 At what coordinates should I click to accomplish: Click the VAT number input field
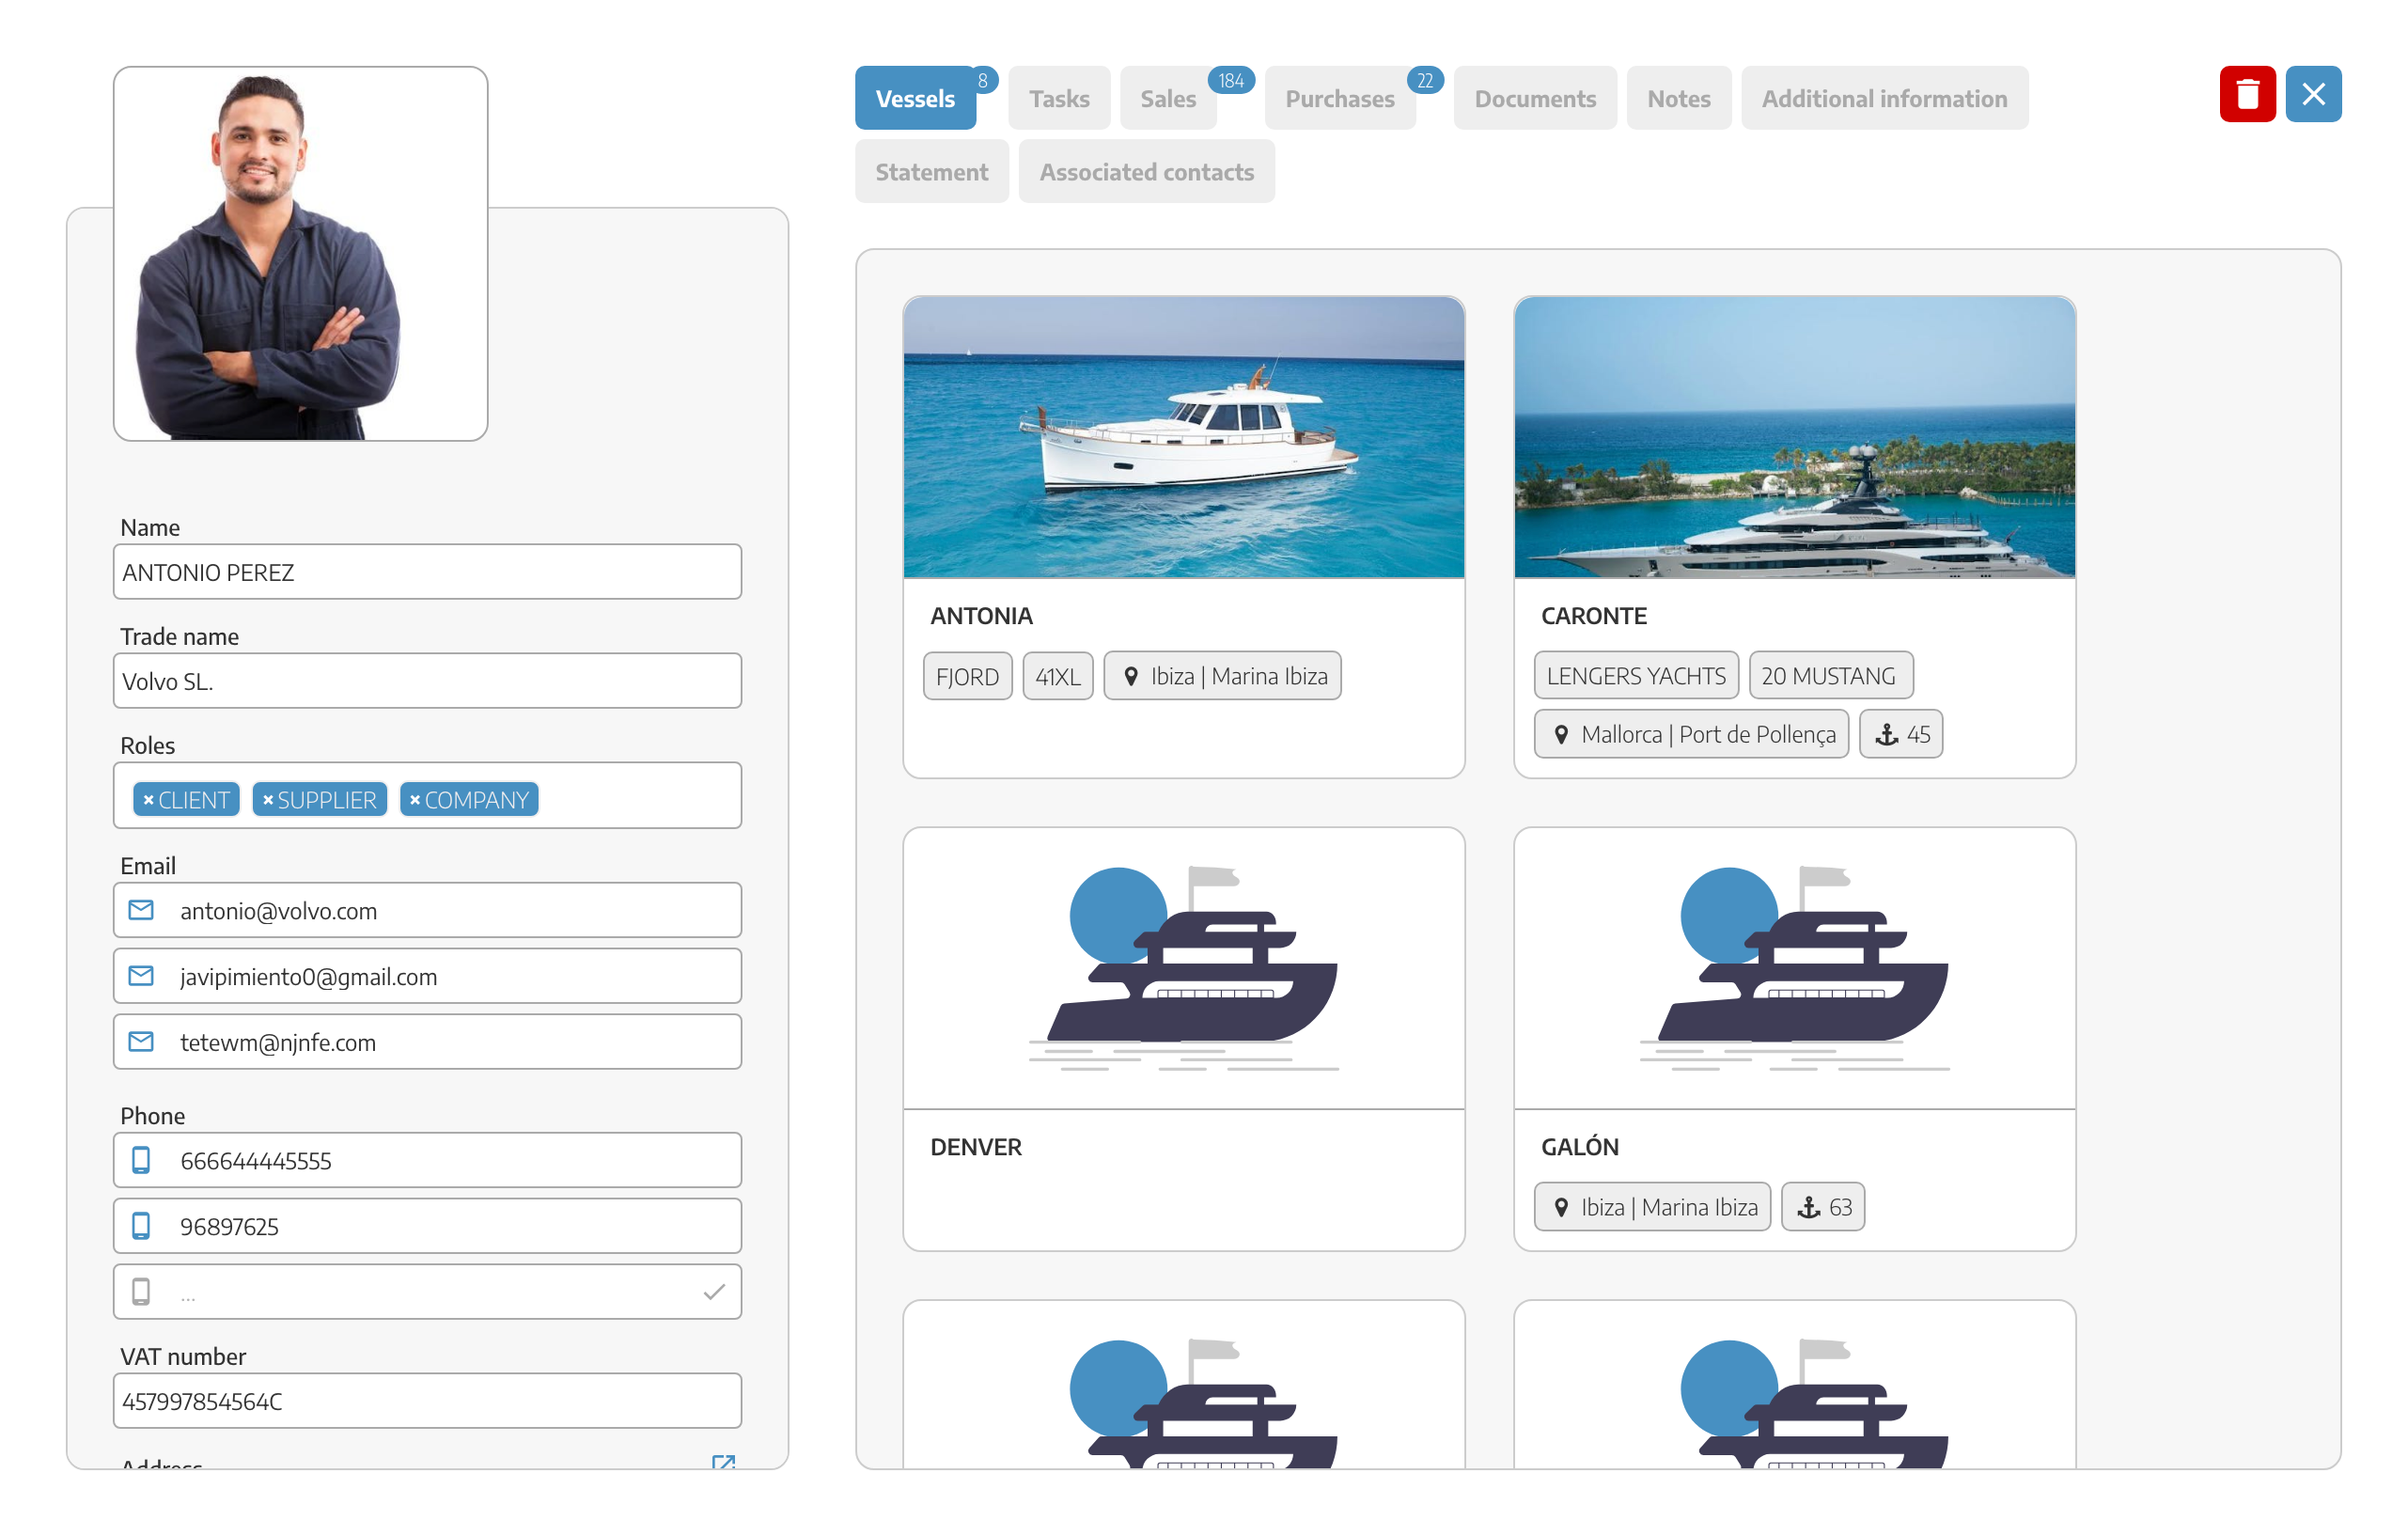pyautogui.click(x=428, y=1401)
